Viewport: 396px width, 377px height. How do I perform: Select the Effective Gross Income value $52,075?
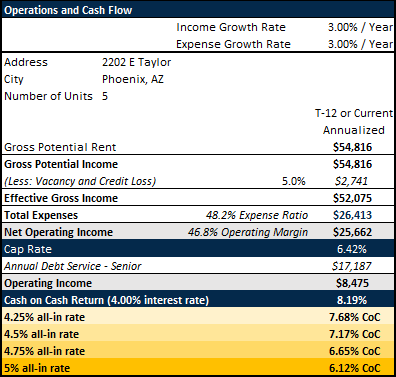point(352,198)
